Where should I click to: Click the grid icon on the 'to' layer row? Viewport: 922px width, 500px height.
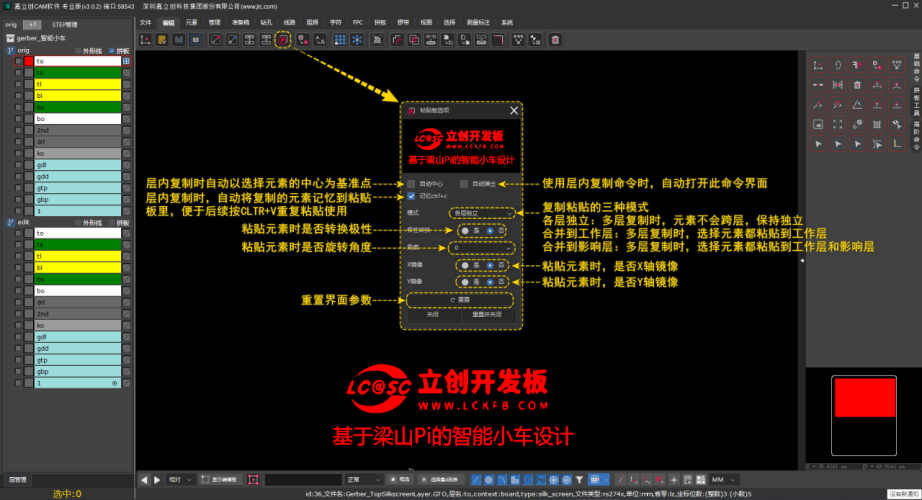(126, 61)
